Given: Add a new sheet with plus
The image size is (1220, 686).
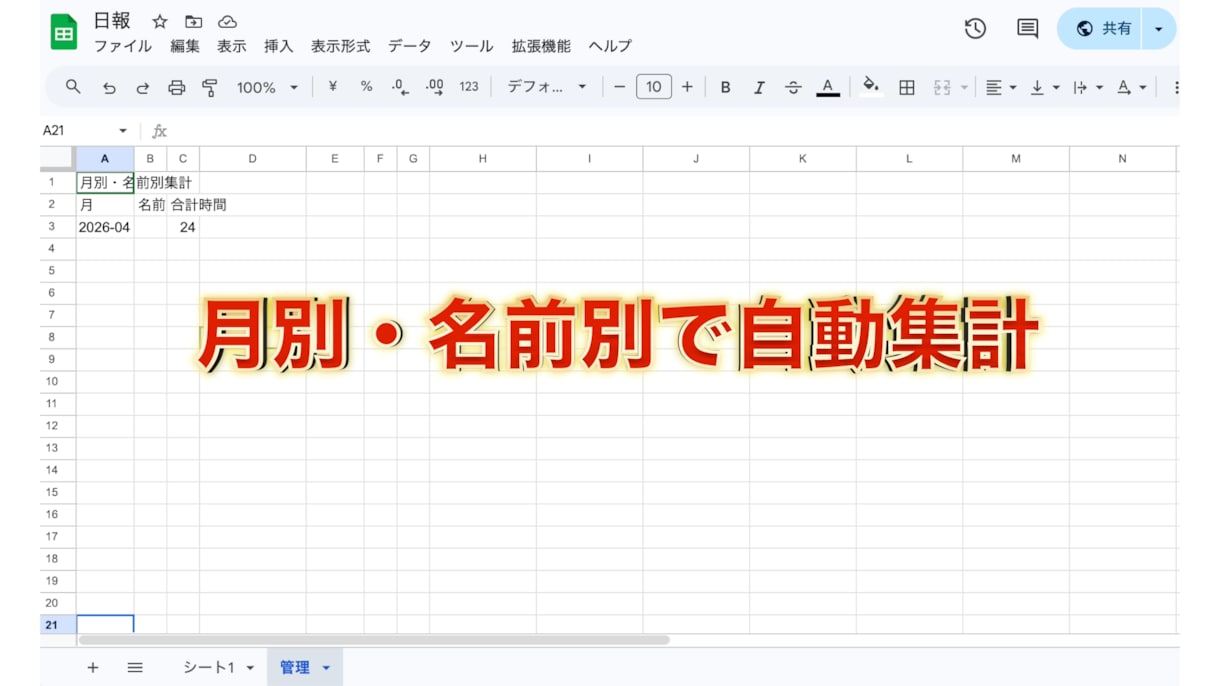Looking at the screenshot, I should pos(93,667).
